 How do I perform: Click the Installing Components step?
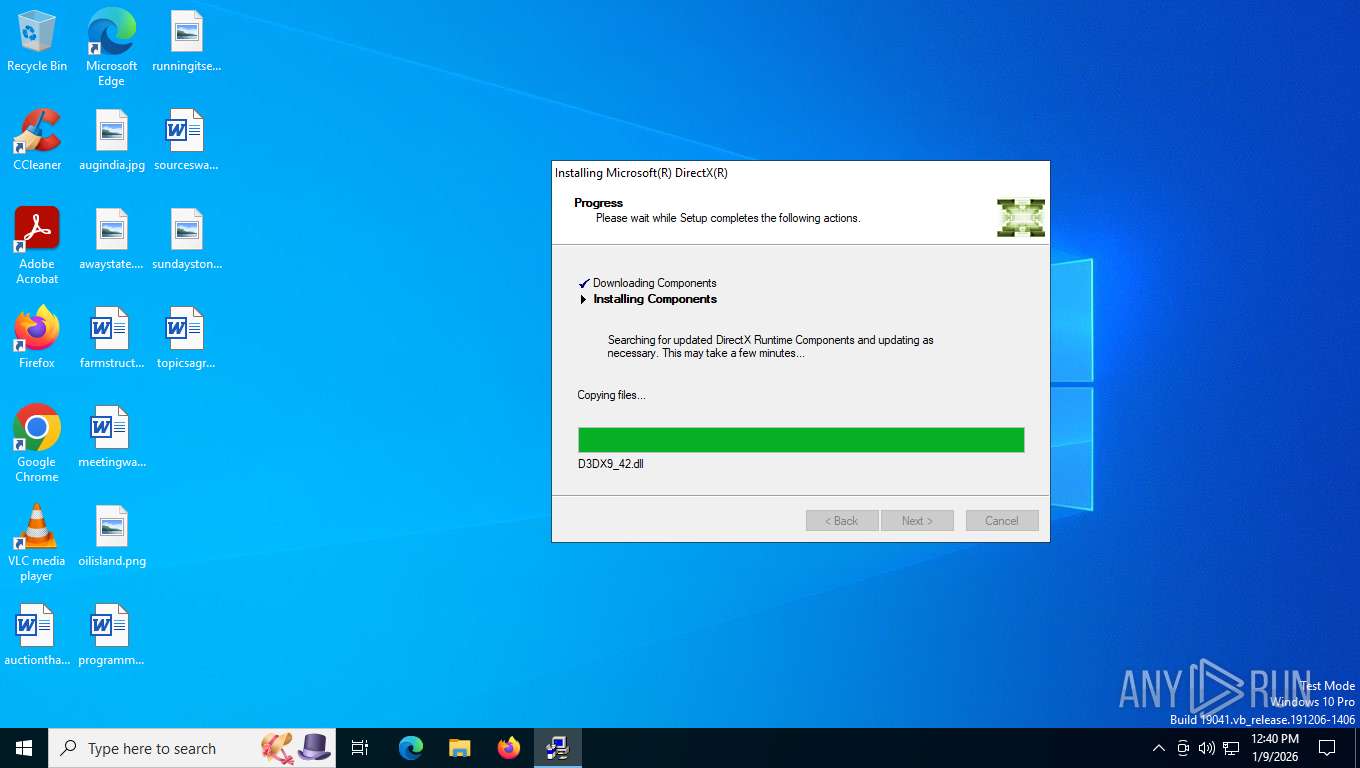click(x=655, y=299)
